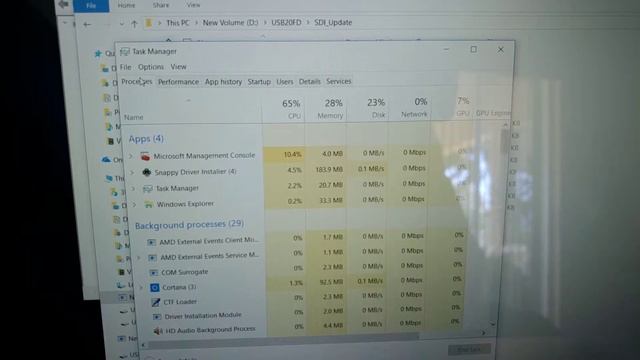
Task: Expand the Microsoft Management Console entry
Action: pyautogui.click(x=131, y=156)
